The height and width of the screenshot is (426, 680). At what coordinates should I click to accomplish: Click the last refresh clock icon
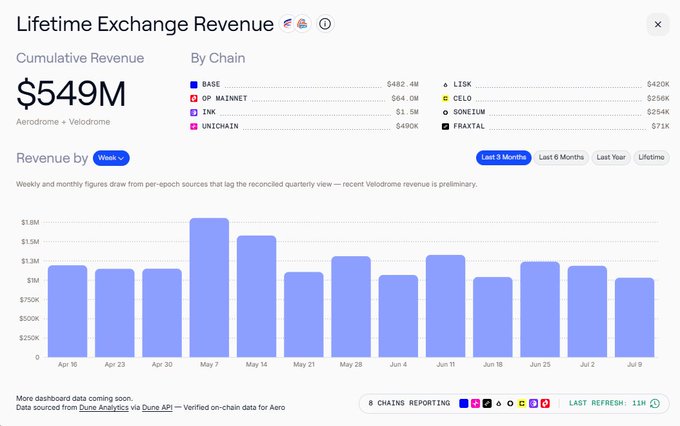655,403
